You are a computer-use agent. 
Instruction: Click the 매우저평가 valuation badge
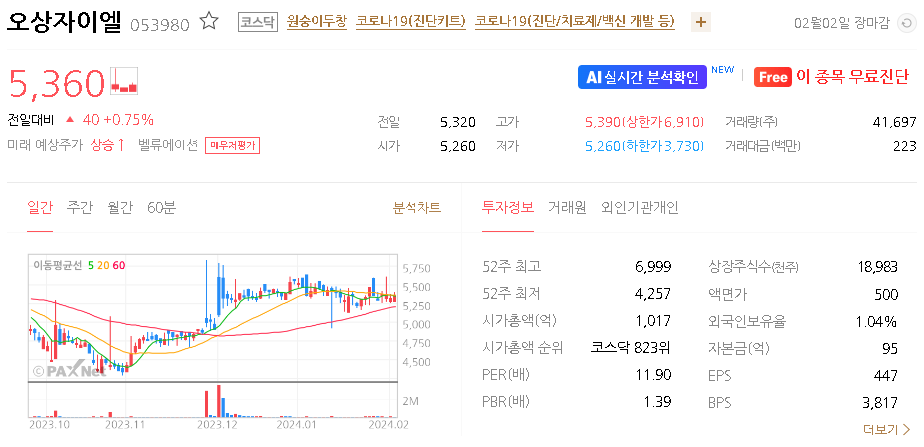point(232,145)
